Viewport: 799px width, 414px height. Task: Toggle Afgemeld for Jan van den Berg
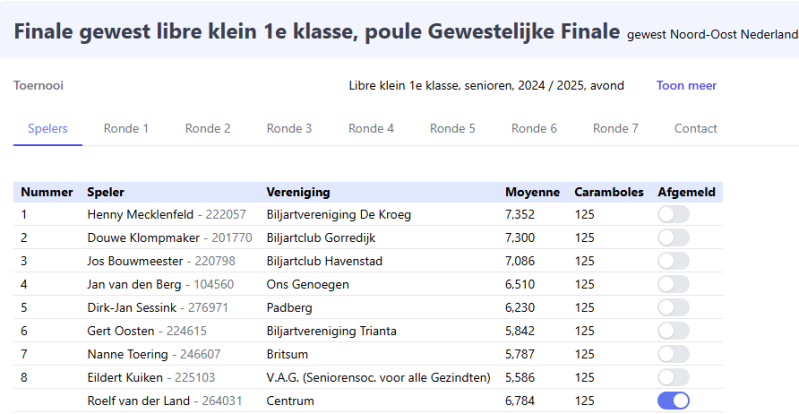click(673, 284)
